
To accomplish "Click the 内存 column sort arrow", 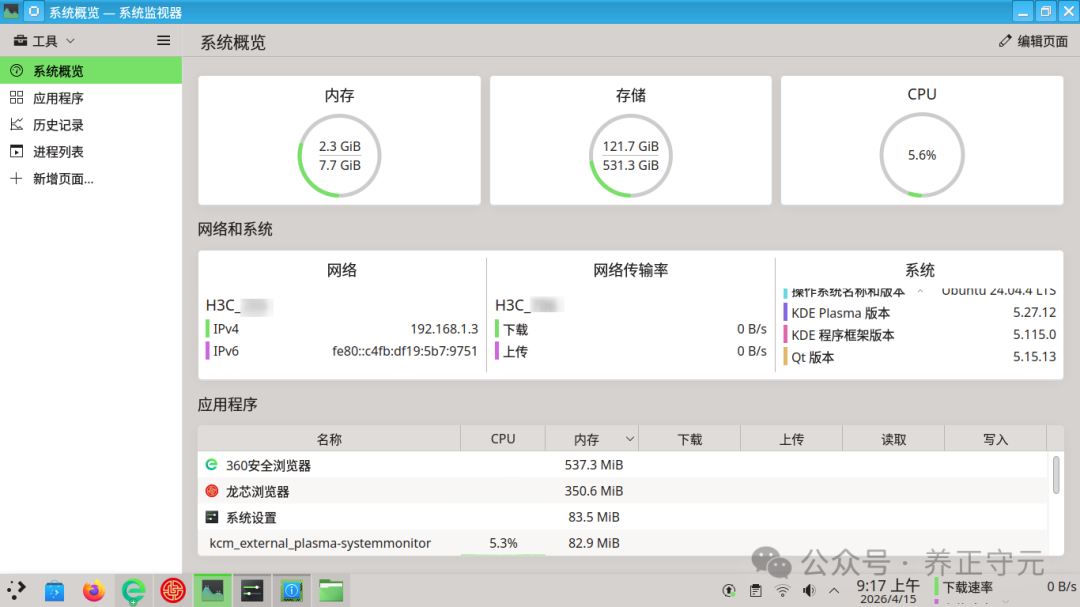I will (630, 439).
